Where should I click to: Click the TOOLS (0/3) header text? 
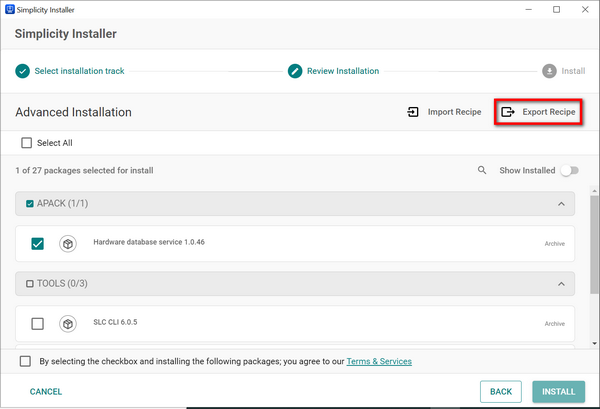click(x=62, y=284)
